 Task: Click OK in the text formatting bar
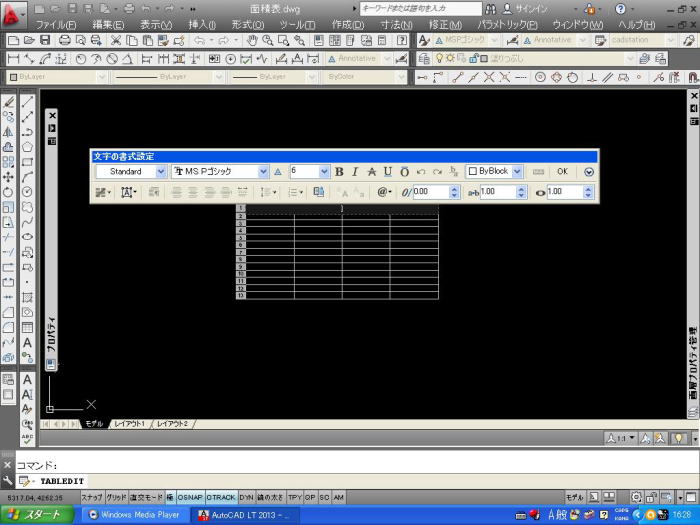(x=562, y=171)
